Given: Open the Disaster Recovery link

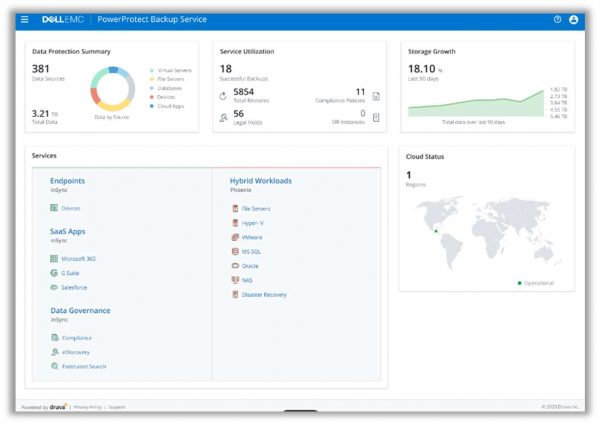Looking at the screenshot, I should point(264,295).
